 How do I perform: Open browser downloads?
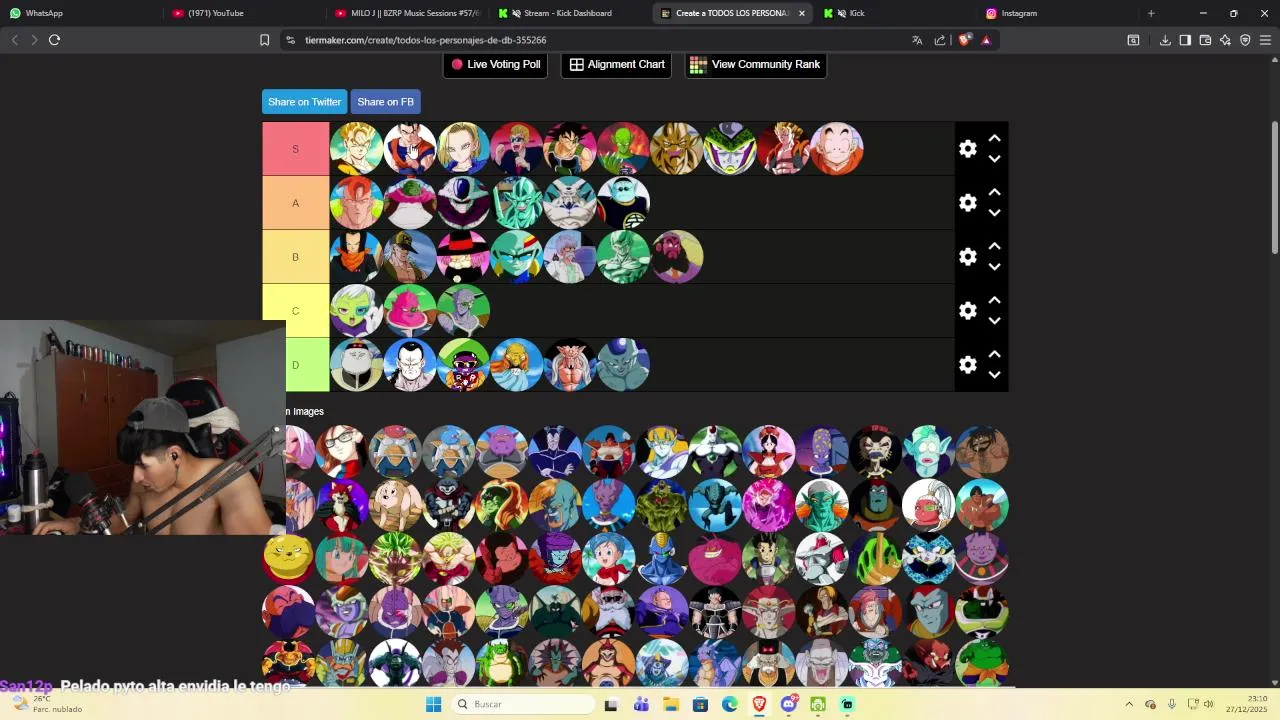[1165, 40]
